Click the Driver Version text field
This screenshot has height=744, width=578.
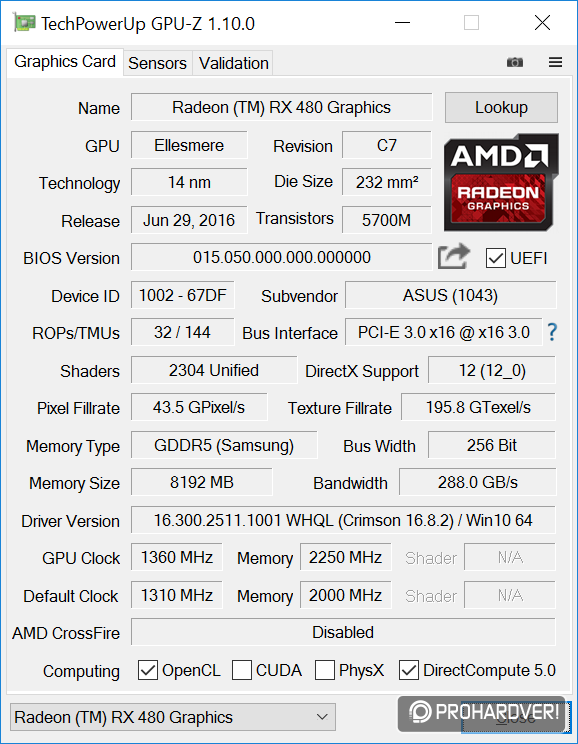343,520
